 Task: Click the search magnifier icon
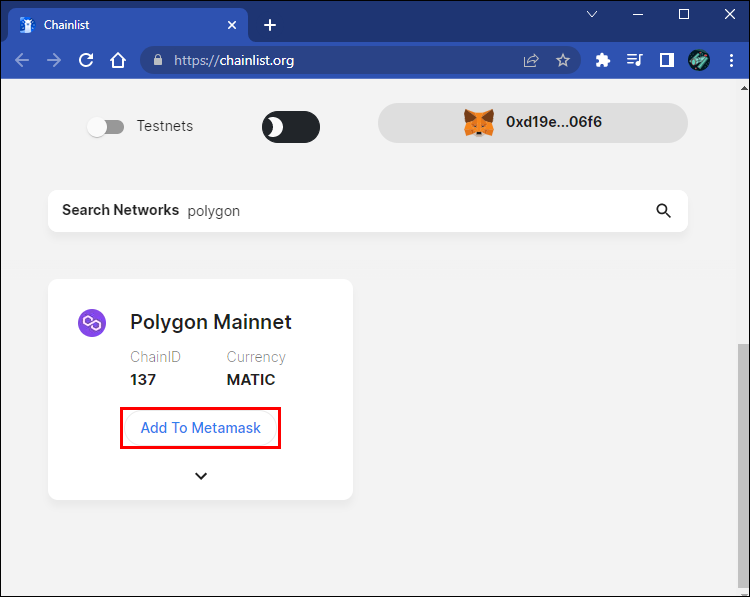click(663, 210)
